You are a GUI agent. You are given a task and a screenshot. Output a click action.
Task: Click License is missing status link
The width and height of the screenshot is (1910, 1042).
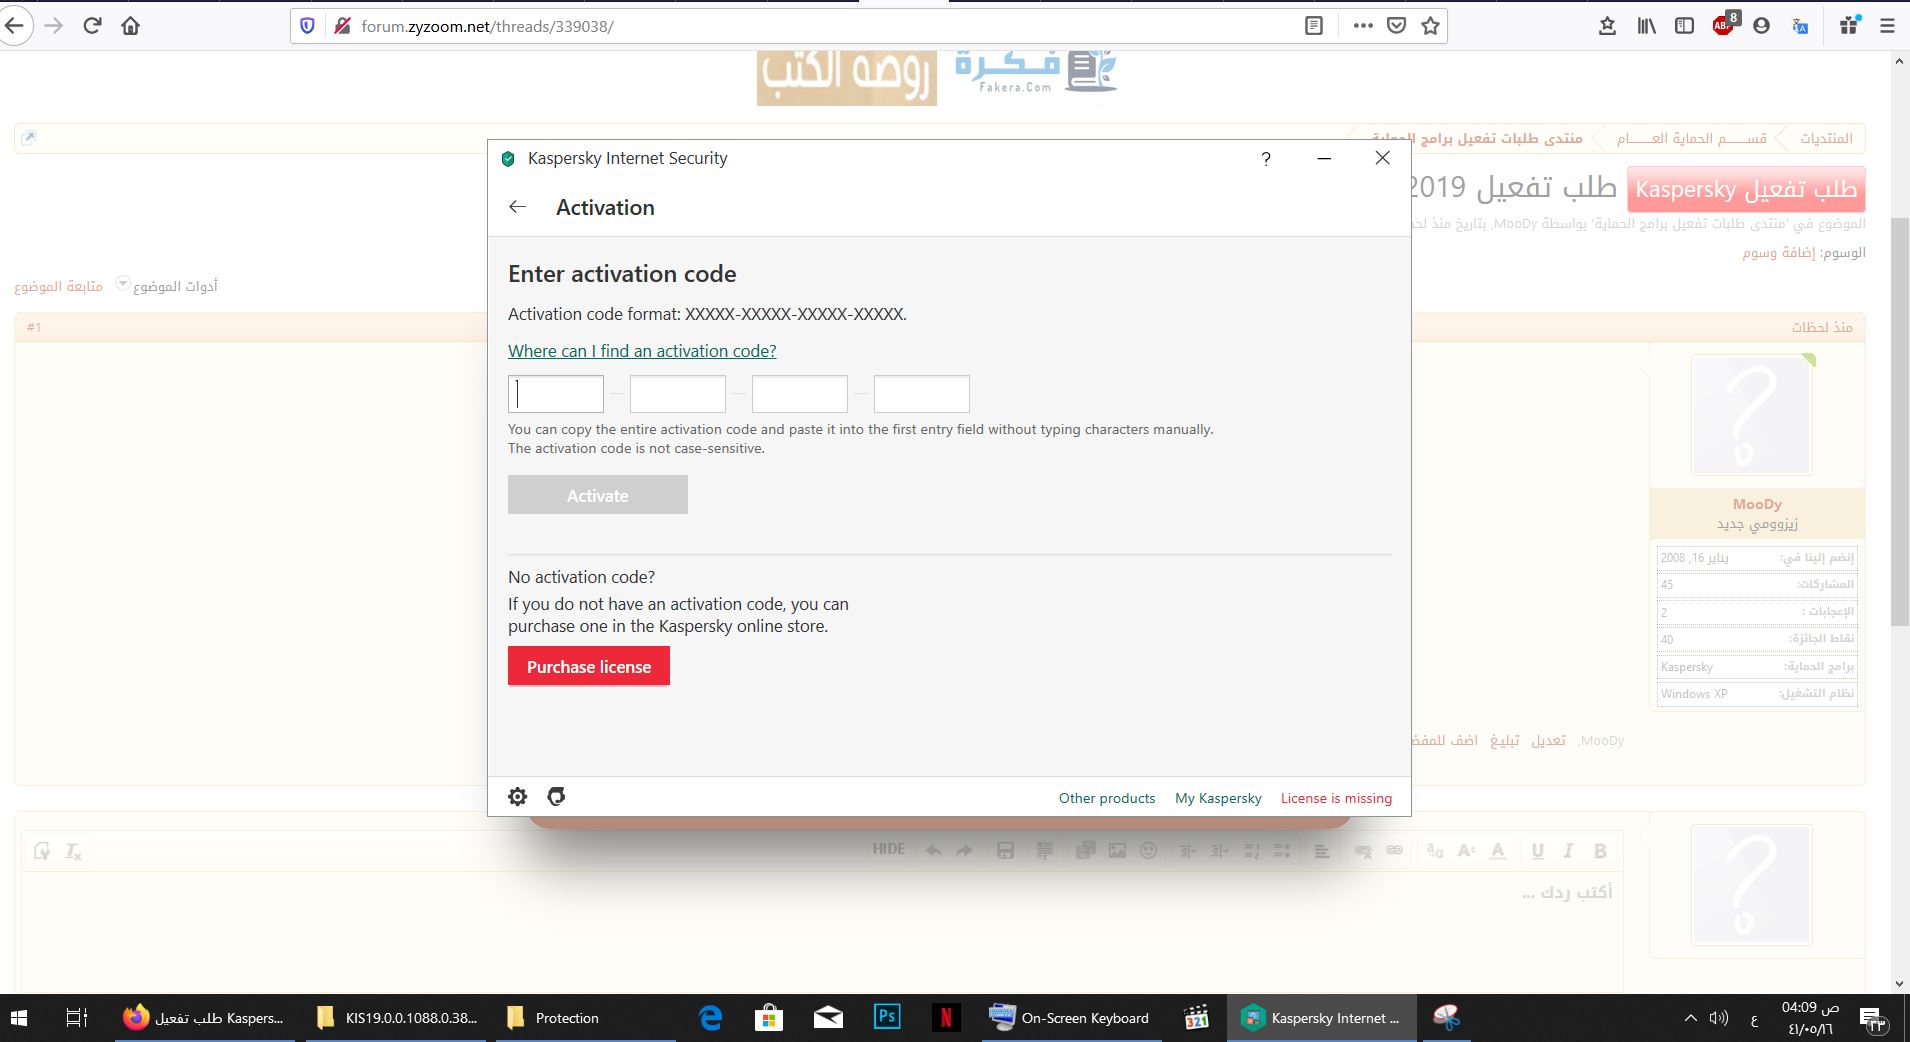[1336, 798]
